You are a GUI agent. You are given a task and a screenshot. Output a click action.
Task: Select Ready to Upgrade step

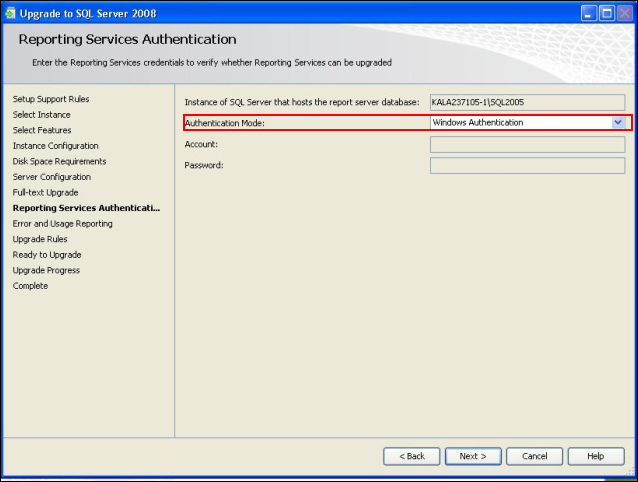(x=47, y=255)
